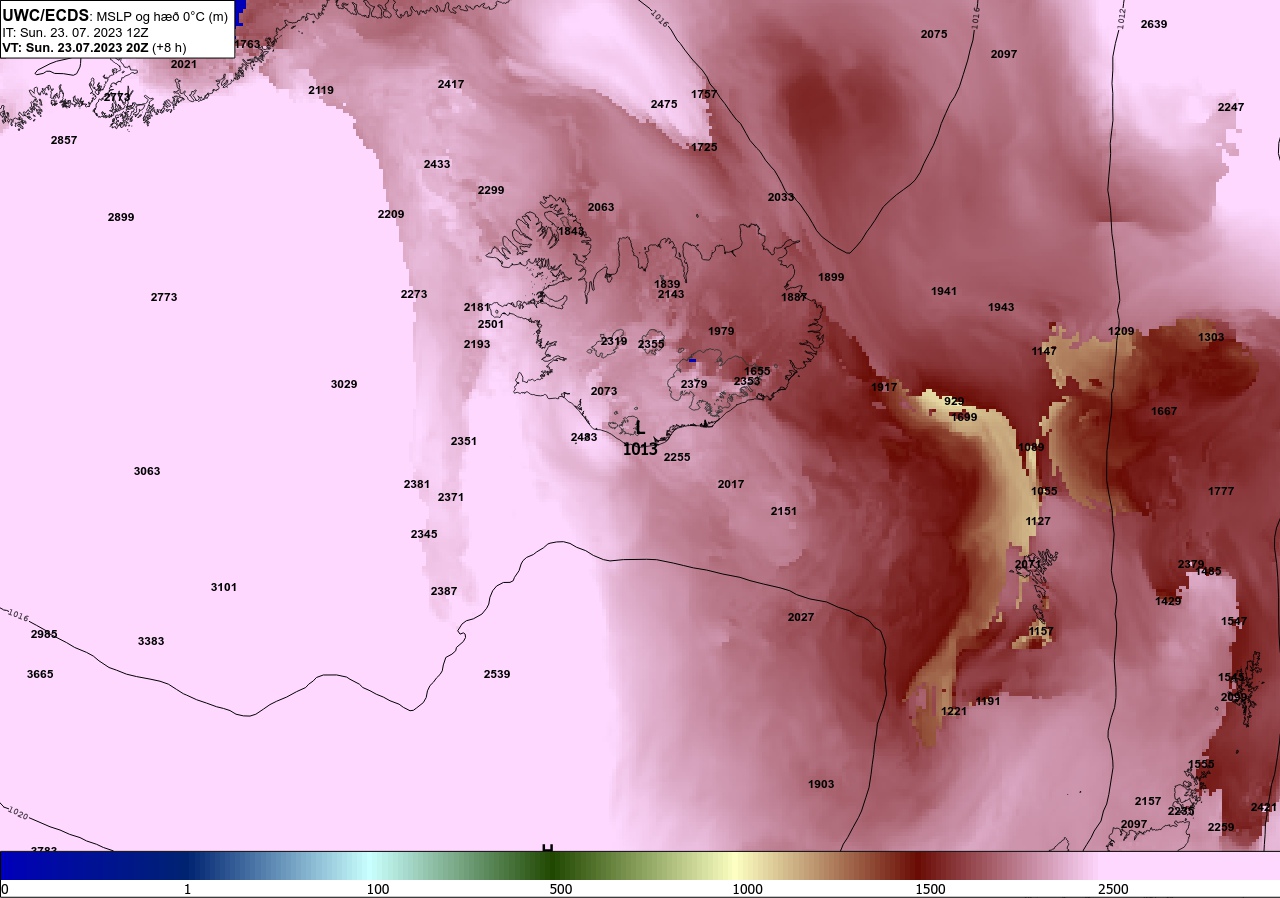The image size is (1280, 898).
Task: Click the 1303 height value
Action: click(1211, 337)
